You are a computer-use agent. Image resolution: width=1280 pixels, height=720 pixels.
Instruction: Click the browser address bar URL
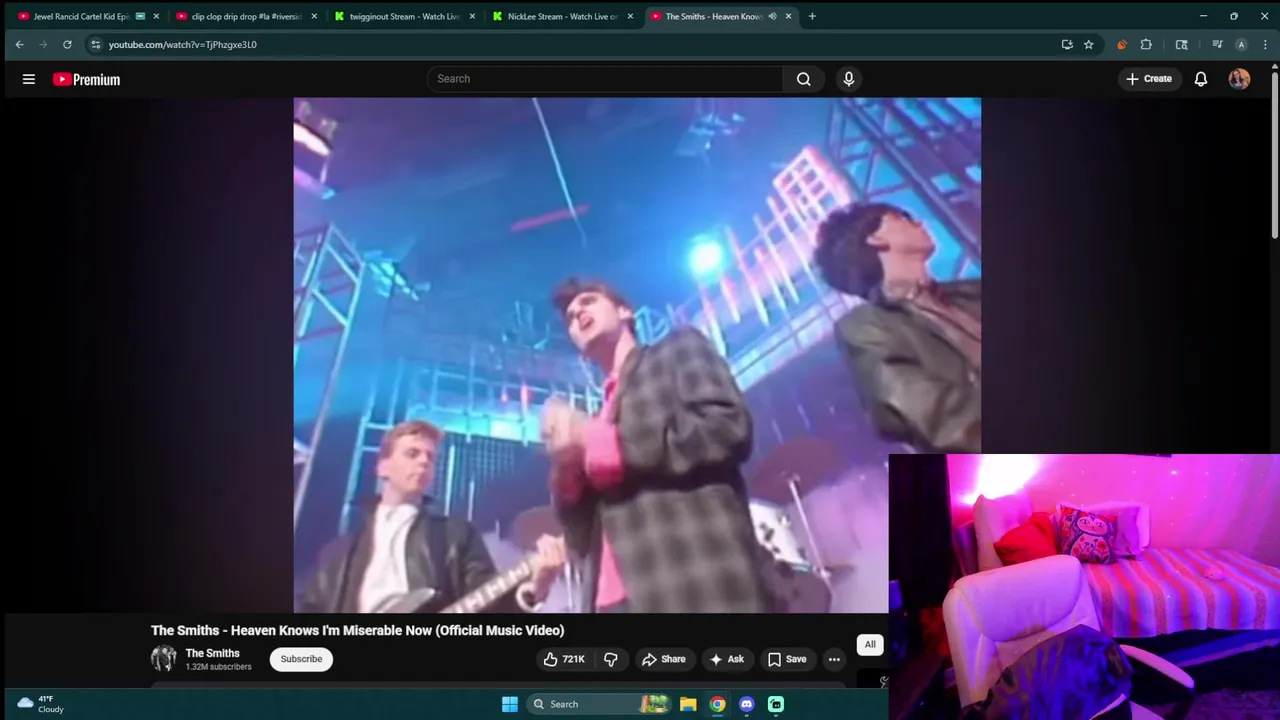[x=183, y=44]
